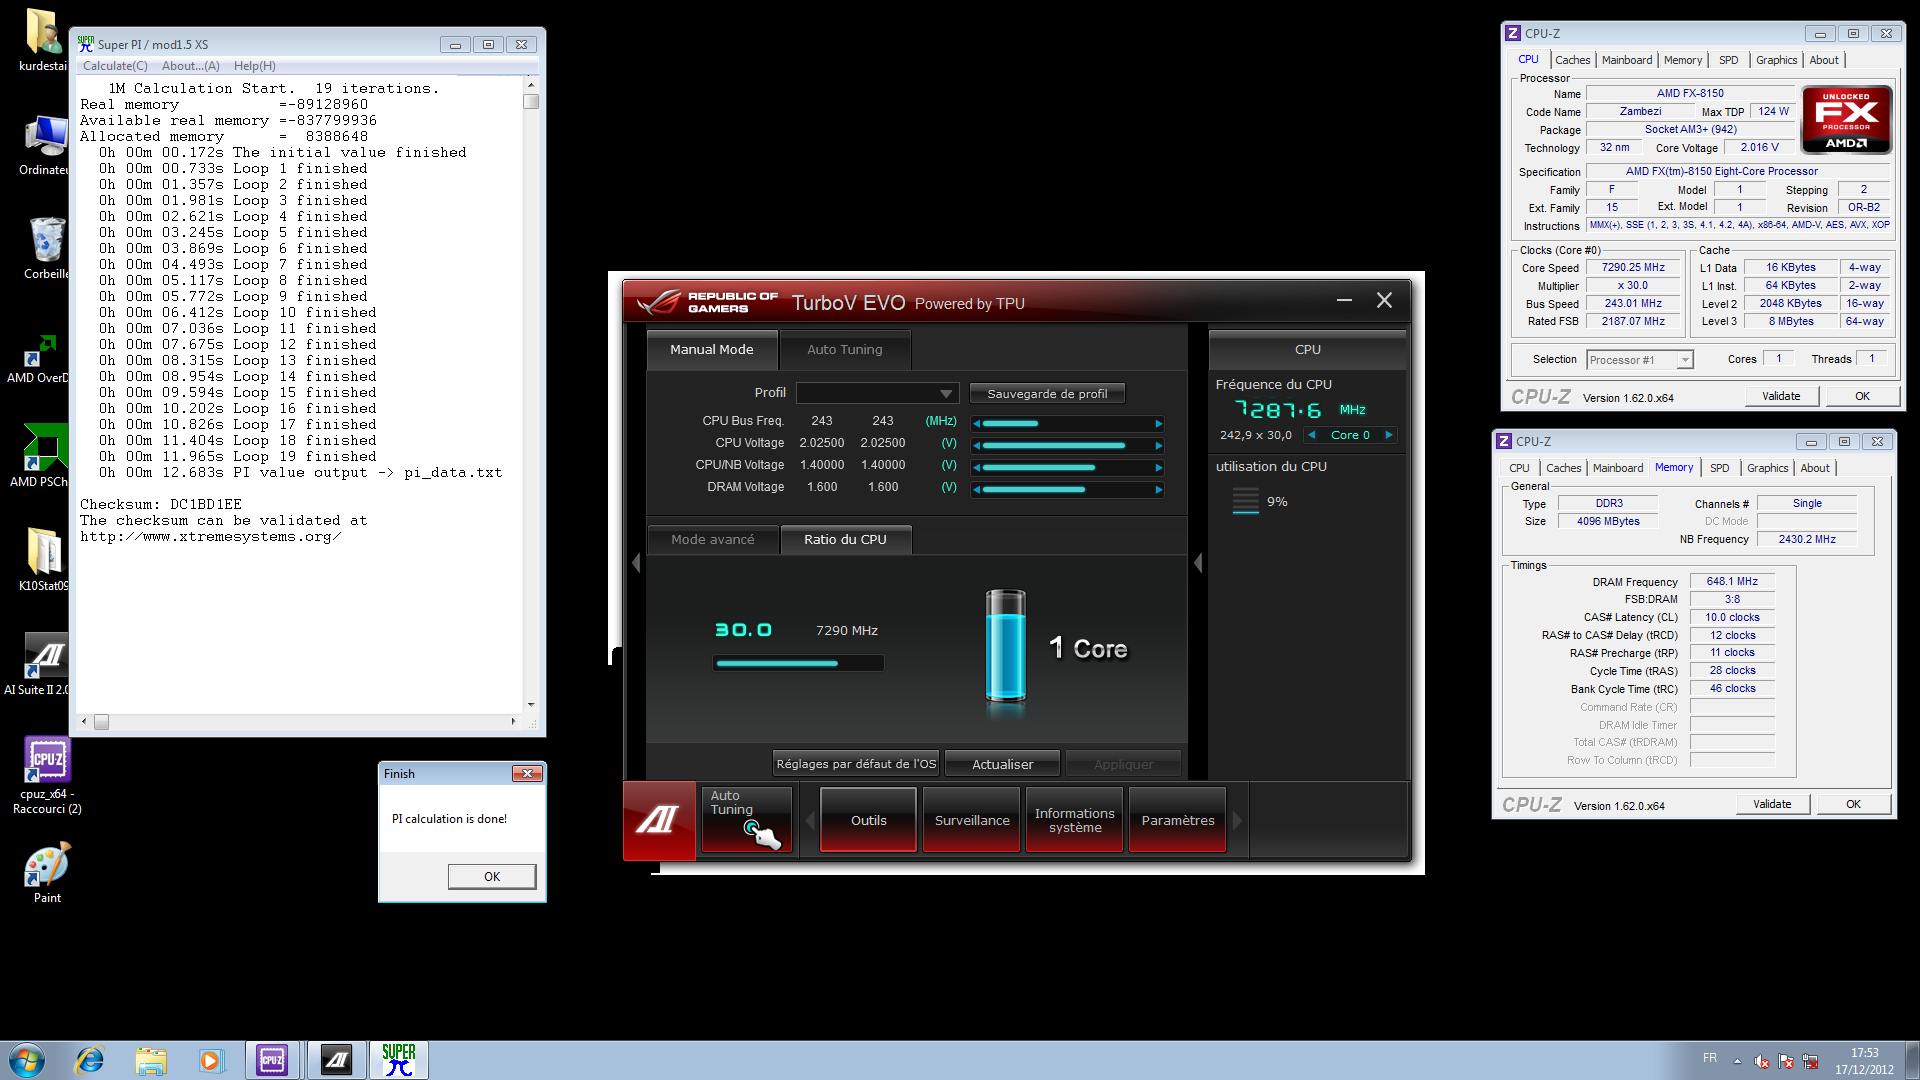Collapse the TurboV left panel arrow
This screenshot has height=1080, width=1920.
636,563
